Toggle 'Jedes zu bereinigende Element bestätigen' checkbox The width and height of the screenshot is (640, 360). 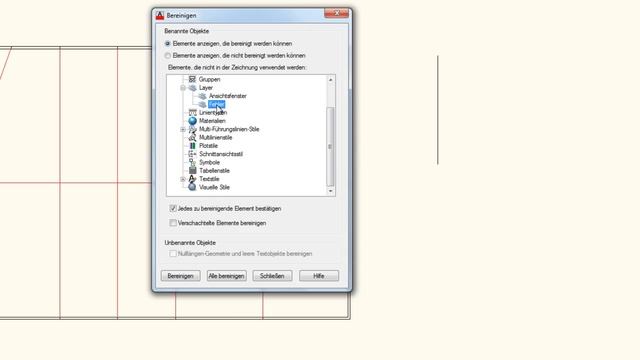[x=173, y=209]
